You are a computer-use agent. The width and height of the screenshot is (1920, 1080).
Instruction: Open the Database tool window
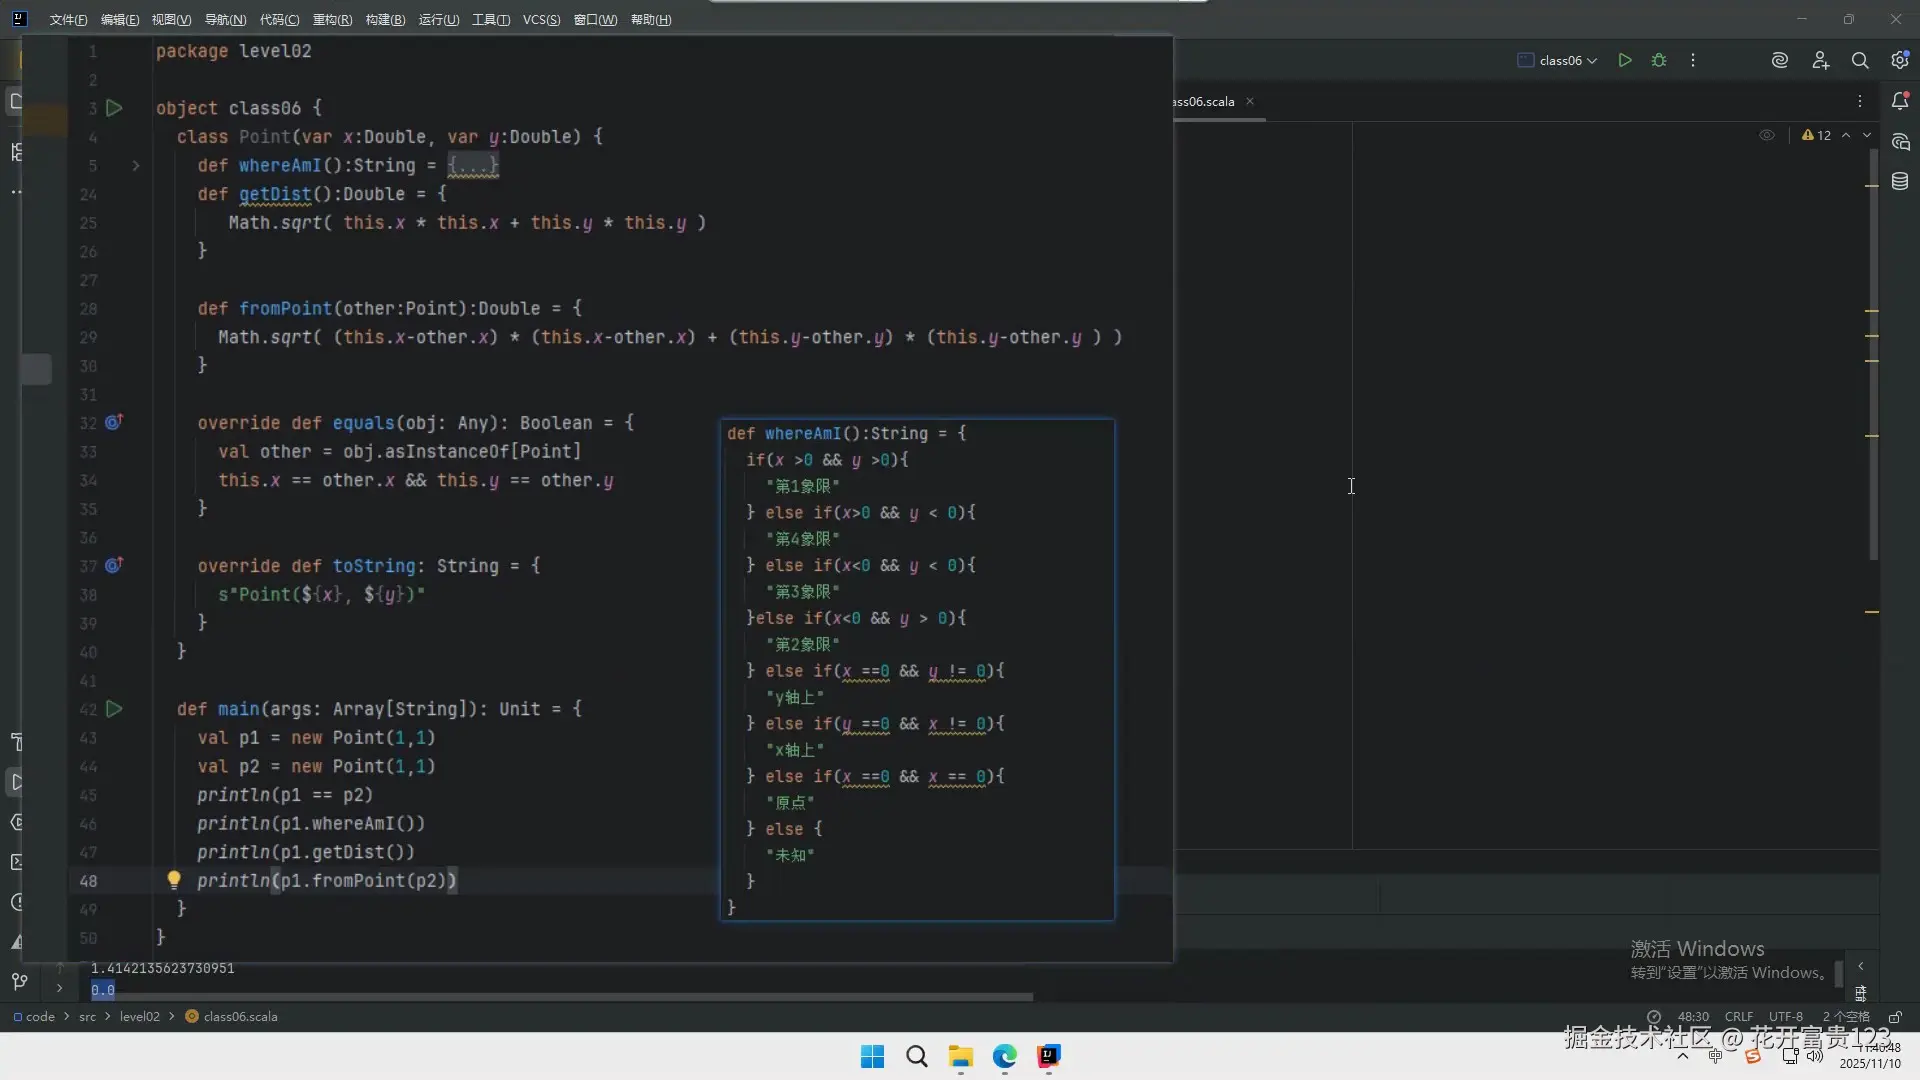pos(1900,181)
